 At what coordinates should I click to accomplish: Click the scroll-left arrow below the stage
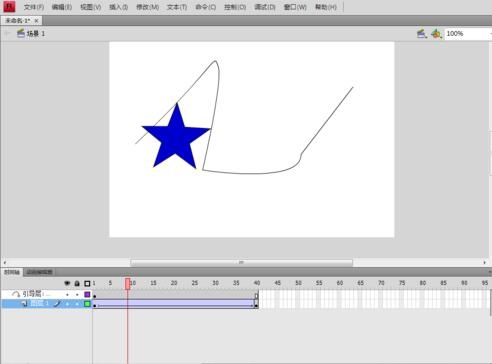(x=4, y=262)
